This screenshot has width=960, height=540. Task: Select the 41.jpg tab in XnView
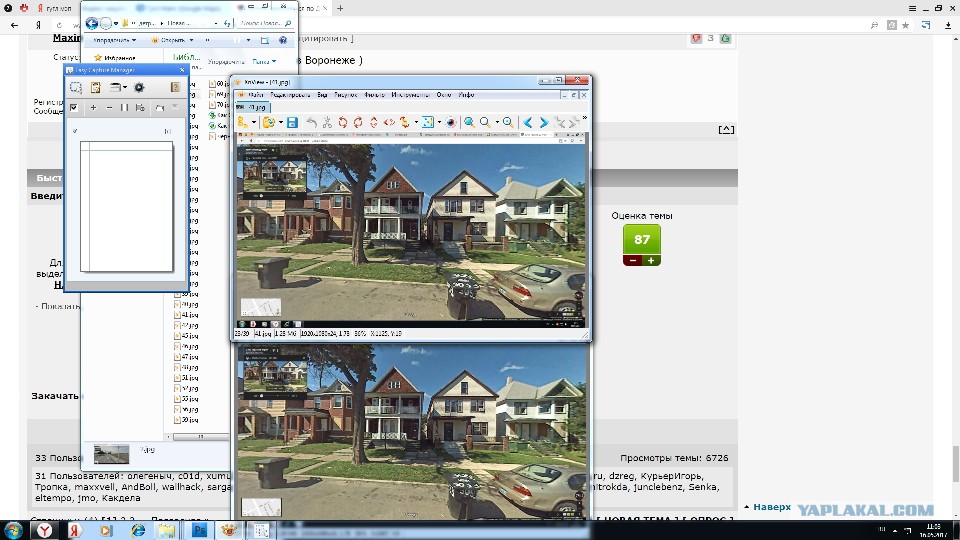(x=253, y=107)
